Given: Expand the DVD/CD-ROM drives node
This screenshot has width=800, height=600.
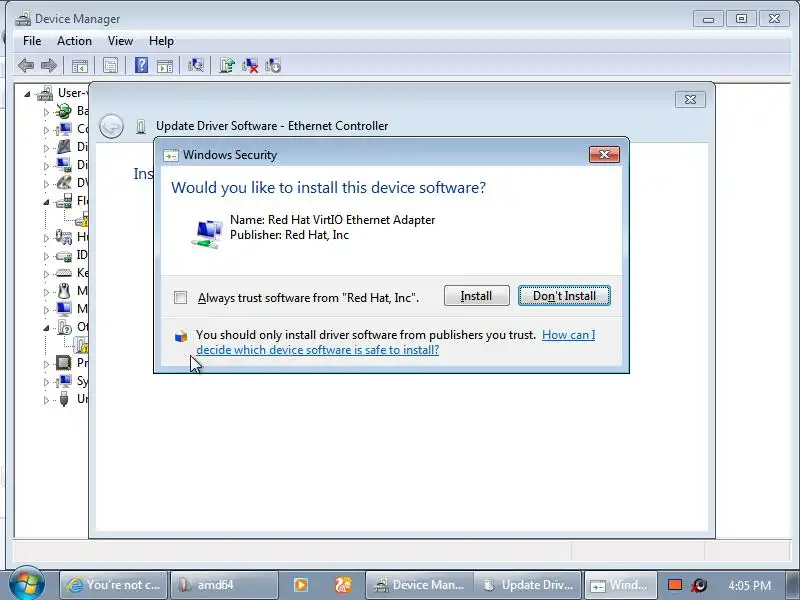Looking at the screenshot, I should pos(46,184).
